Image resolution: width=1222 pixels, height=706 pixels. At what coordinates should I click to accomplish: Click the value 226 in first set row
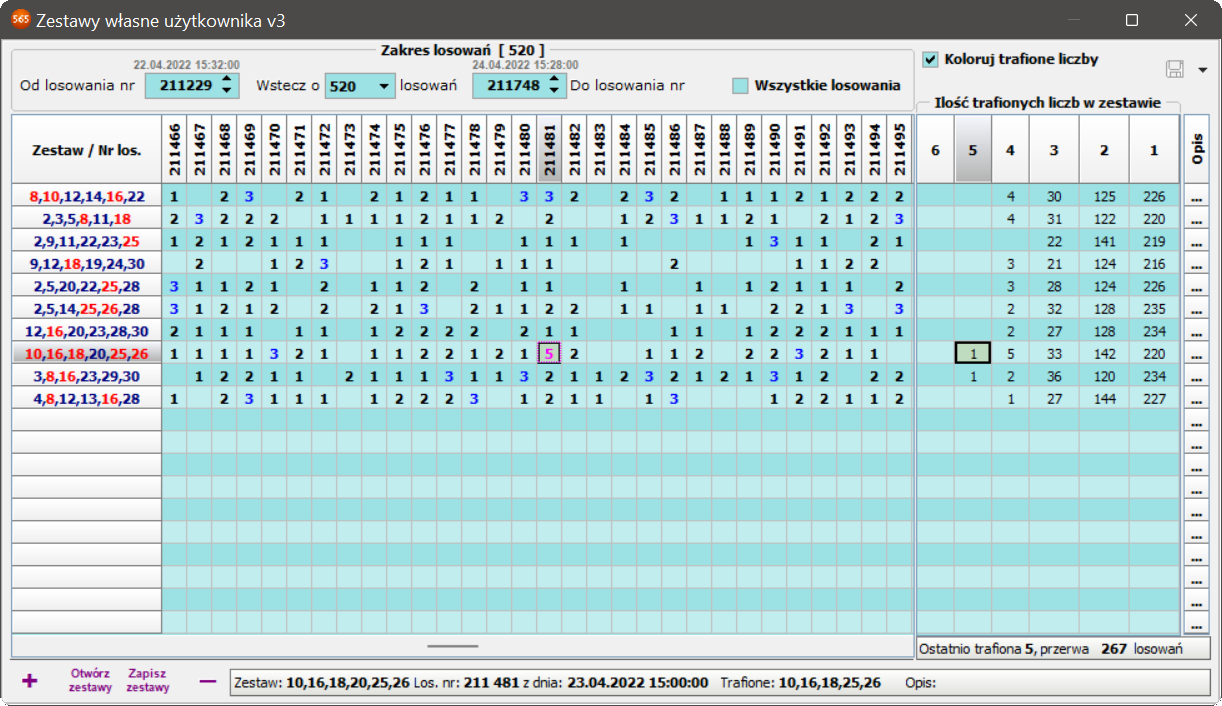tap(1154, 196)
